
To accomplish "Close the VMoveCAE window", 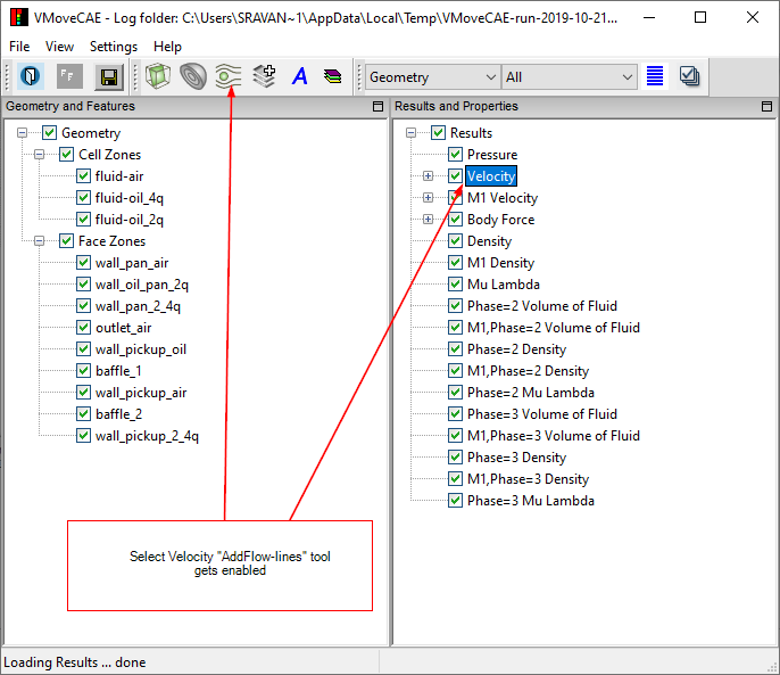I will point(752,17).
